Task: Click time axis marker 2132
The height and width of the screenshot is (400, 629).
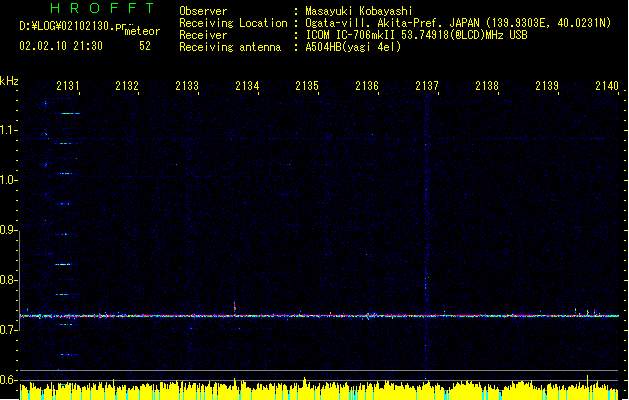Action: [x=127, y=86]
